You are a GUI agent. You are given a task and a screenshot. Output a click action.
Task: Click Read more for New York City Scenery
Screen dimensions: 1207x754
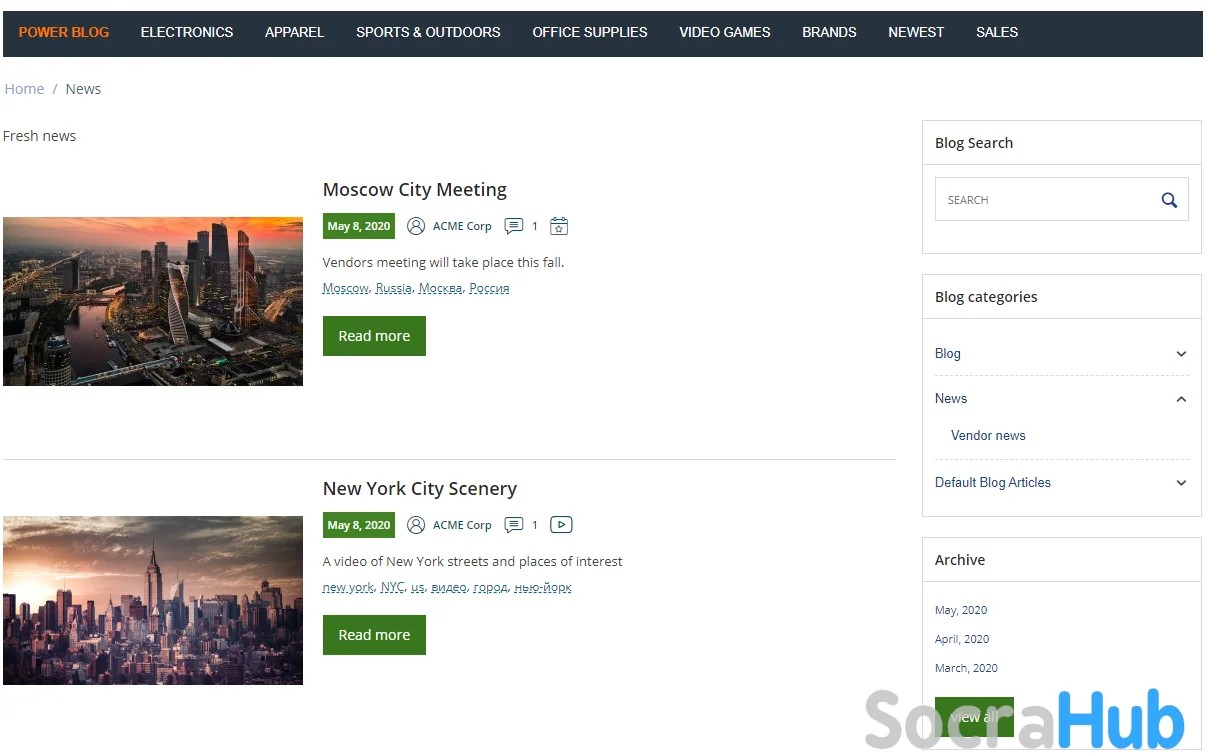[x=374, y=635]
